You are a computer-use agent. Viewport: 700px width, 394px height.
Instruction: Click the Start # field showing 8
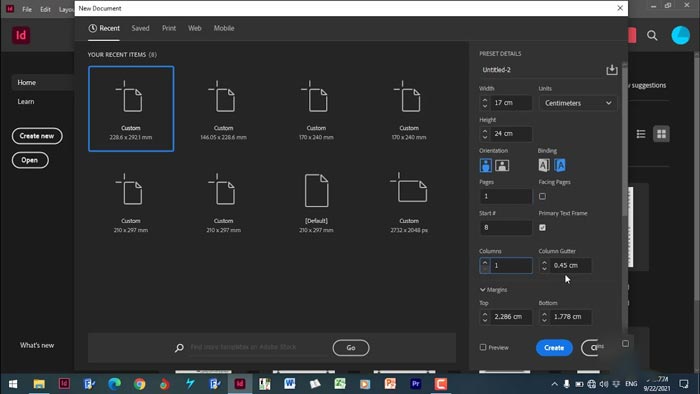[506, 228]
